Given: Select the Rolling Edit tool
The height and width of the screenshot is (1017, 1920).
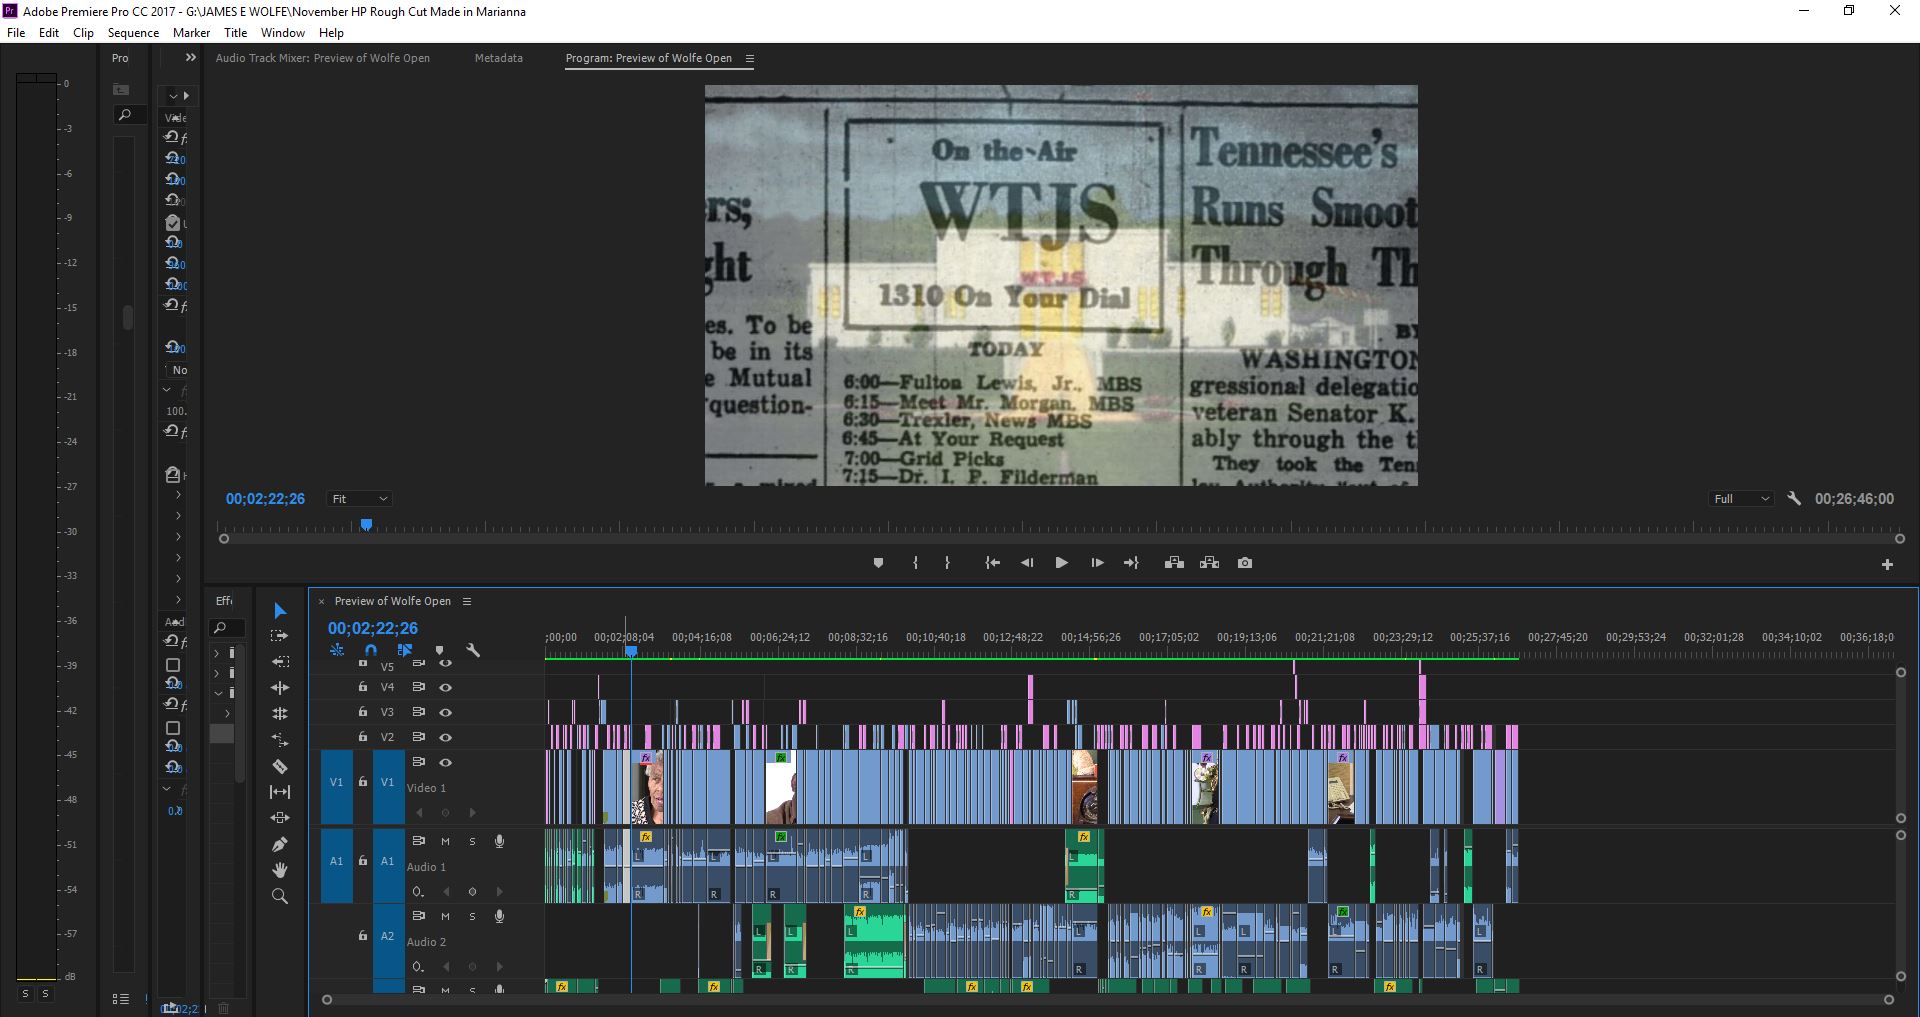Looking at the screenshot, I should point(280,714).
